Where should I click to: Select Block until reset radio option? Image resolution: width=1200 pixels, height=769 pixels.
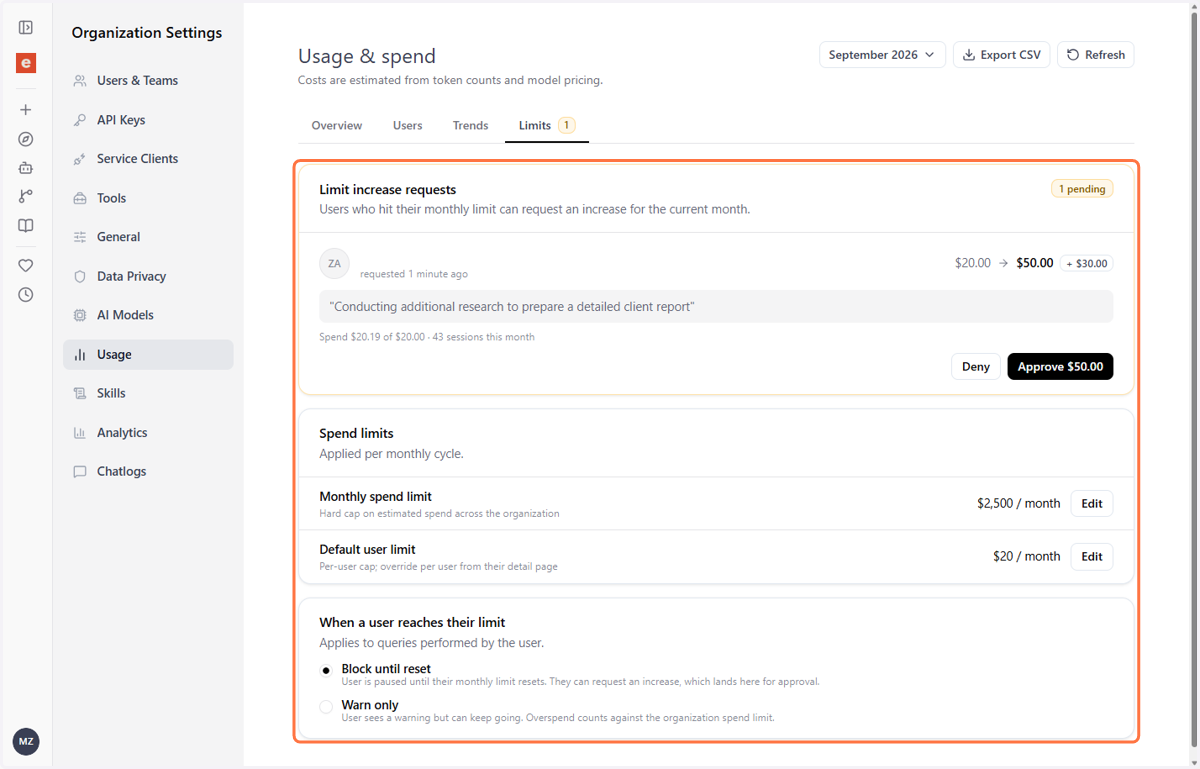[x=326, y=670]
